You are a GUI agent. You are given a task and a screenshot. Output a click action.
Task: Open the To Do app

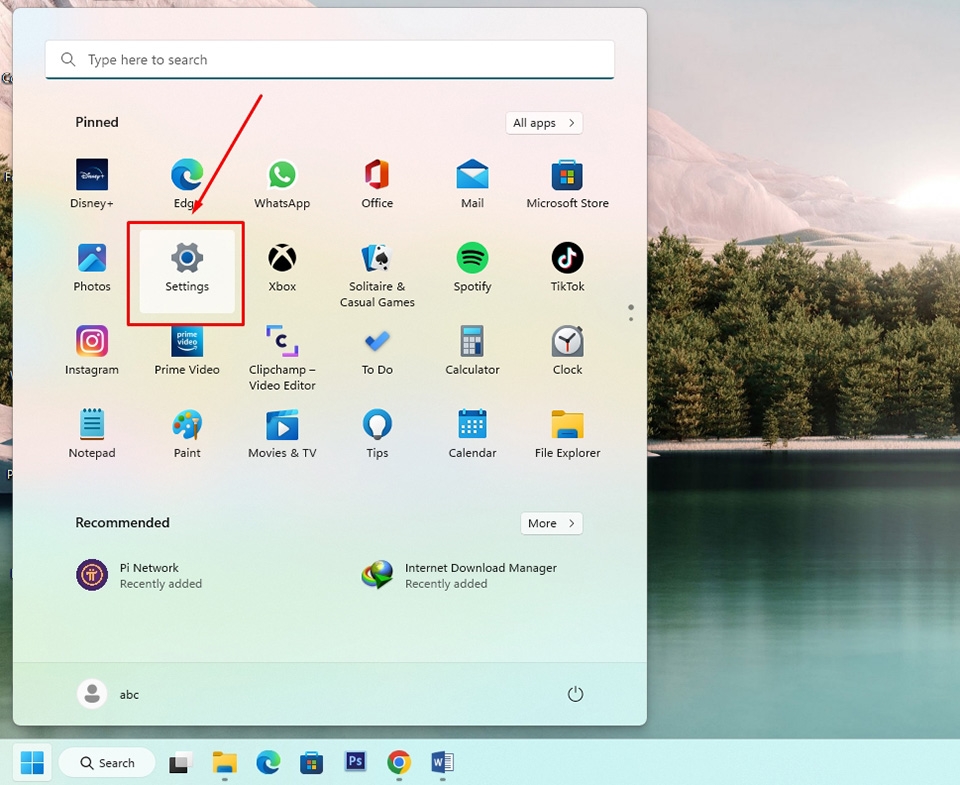pyautogui.click(x=377, y=350)
